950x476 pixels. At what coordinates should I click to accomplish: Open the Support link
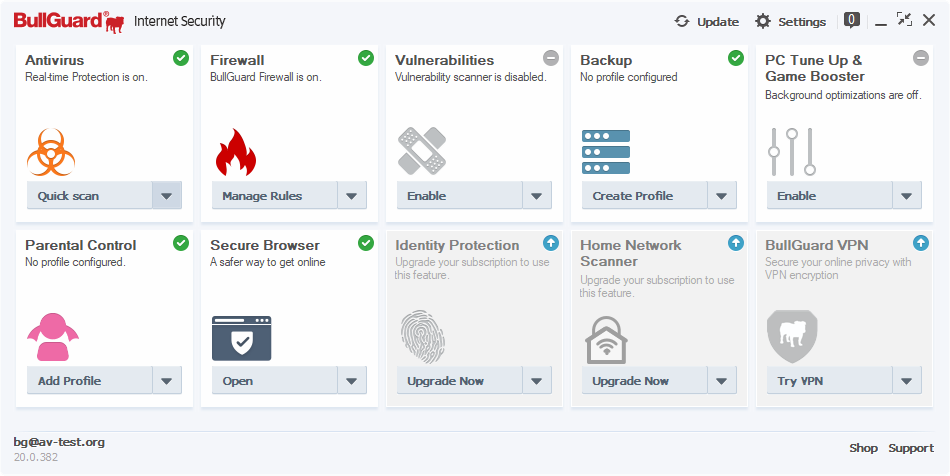pos(911,448)
